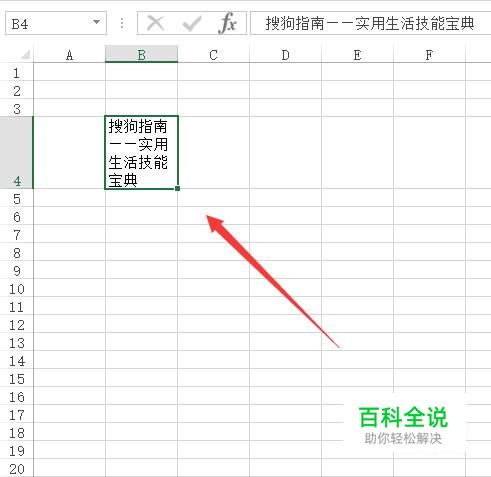Select row 5 header

pos(17,198)
